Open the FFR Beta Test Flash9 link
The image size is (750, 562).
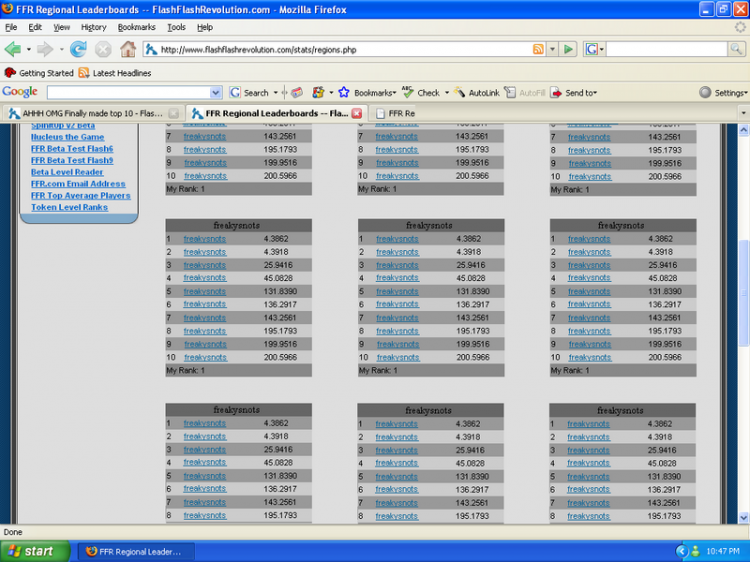[72, 160]
